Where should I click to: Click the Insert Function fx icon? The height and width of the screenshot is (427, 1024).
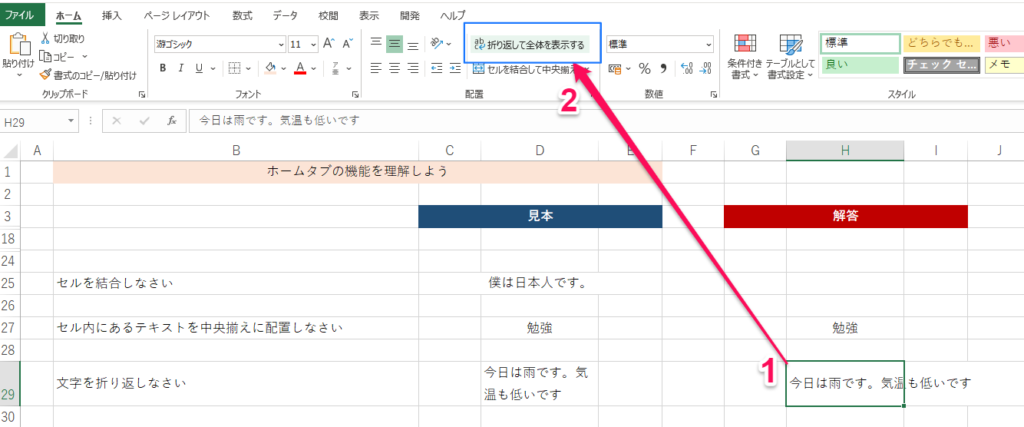point(172,120)
